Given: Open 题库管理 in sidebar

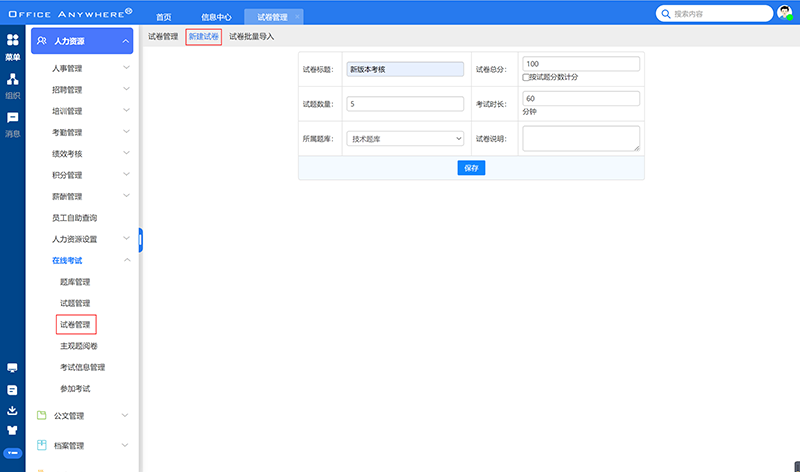Looking at the screenshot, I should coord(75,282).
